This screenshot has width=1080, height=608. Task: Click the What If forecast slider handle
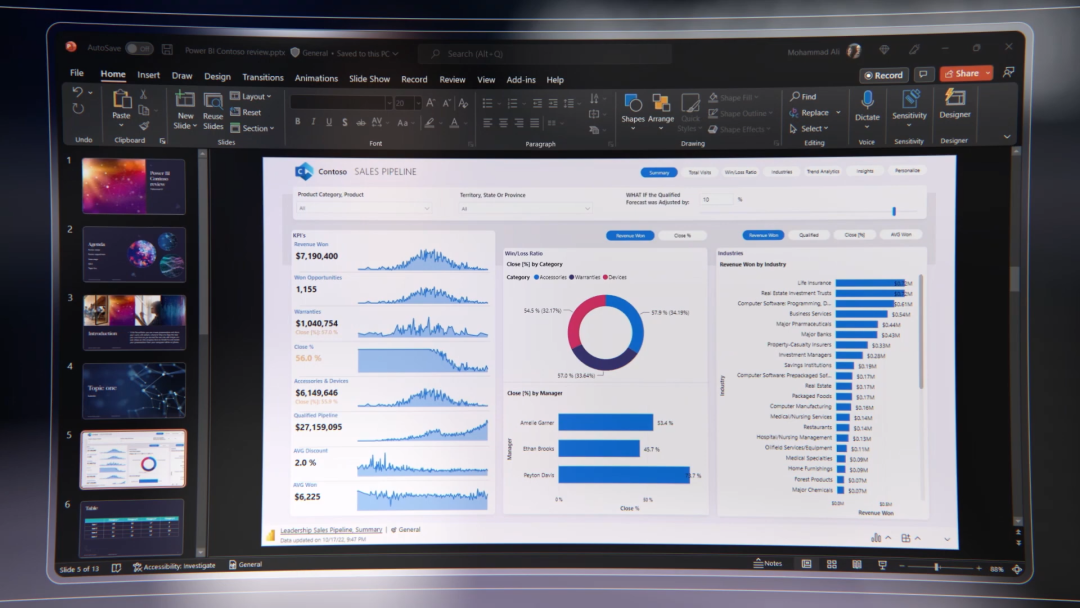[894, 211]
